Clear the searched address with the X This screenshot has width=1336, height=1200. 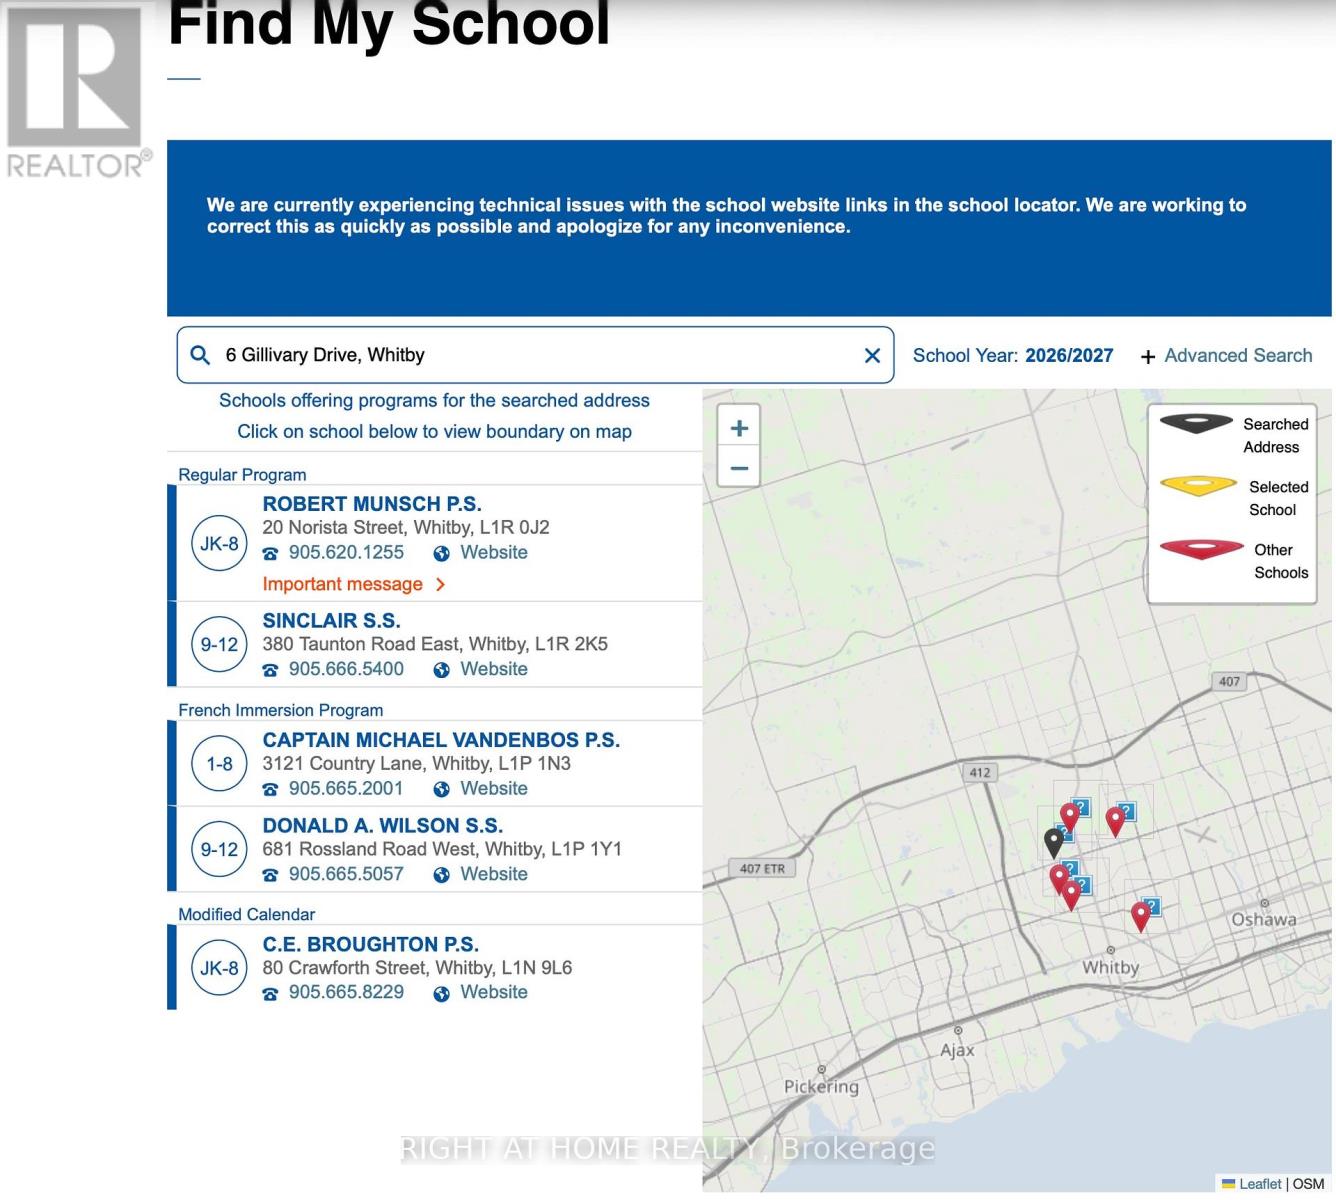coord(872,355)
